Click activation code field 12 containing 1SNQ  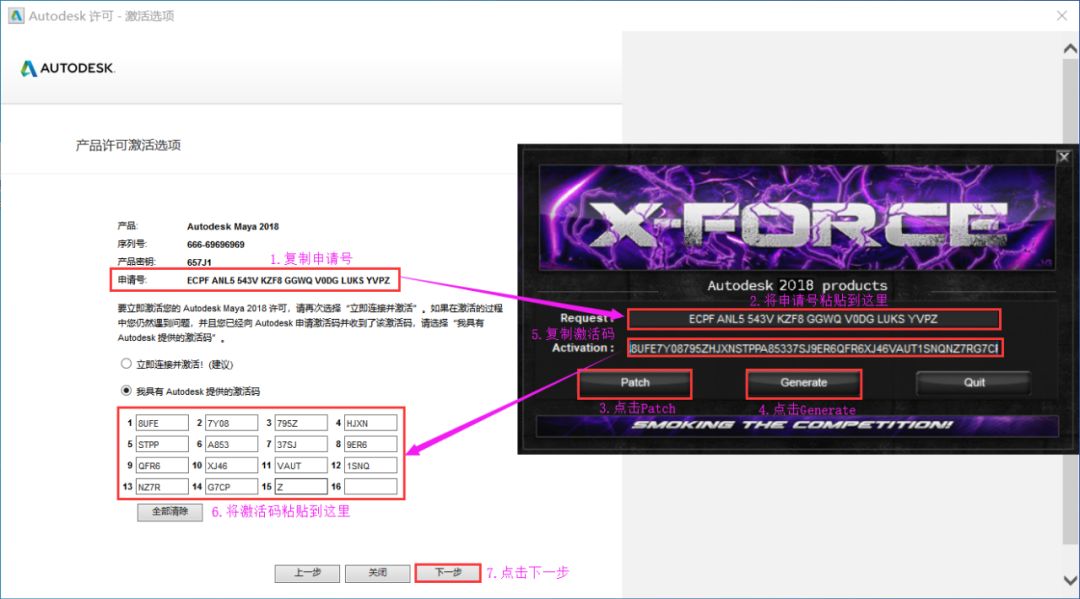coord(371,465)
